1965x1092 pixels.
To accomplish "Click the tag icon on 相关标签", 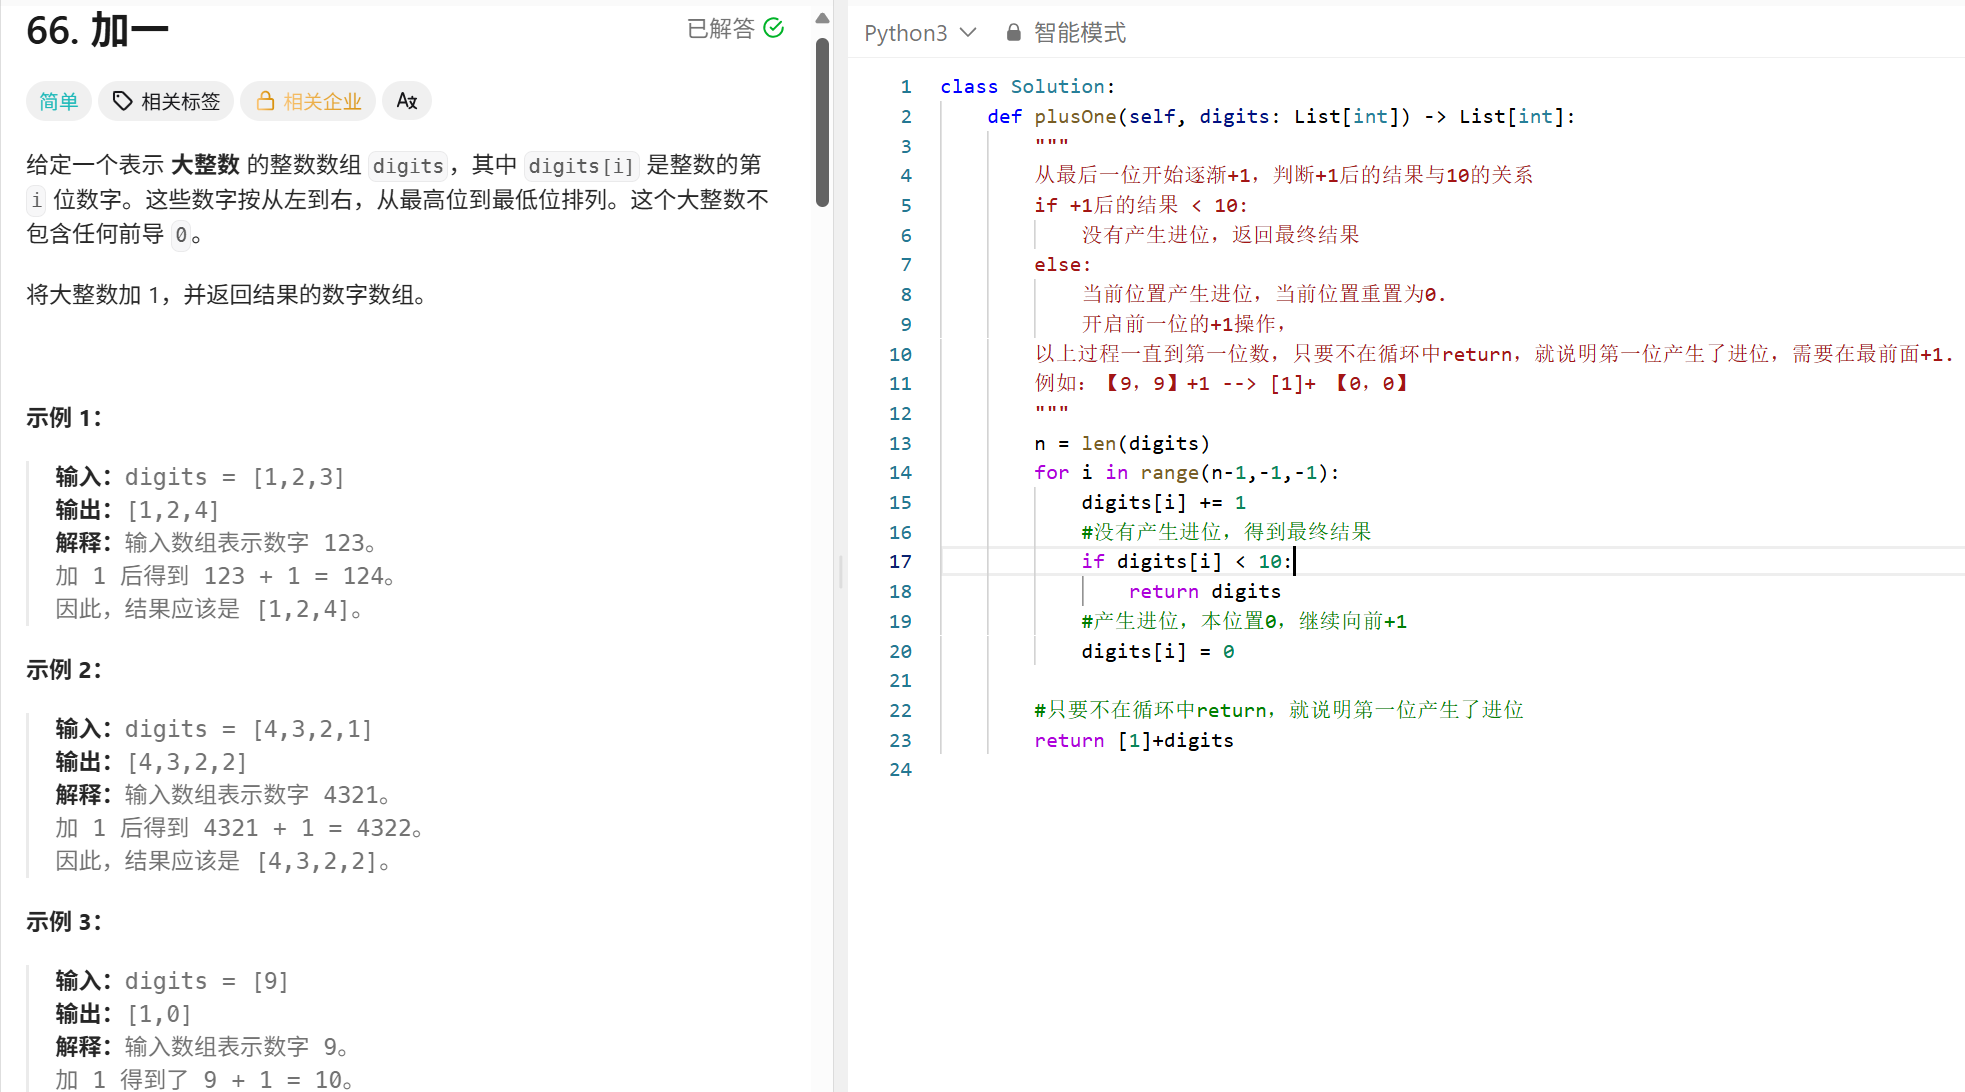I will tap(122, 101).
